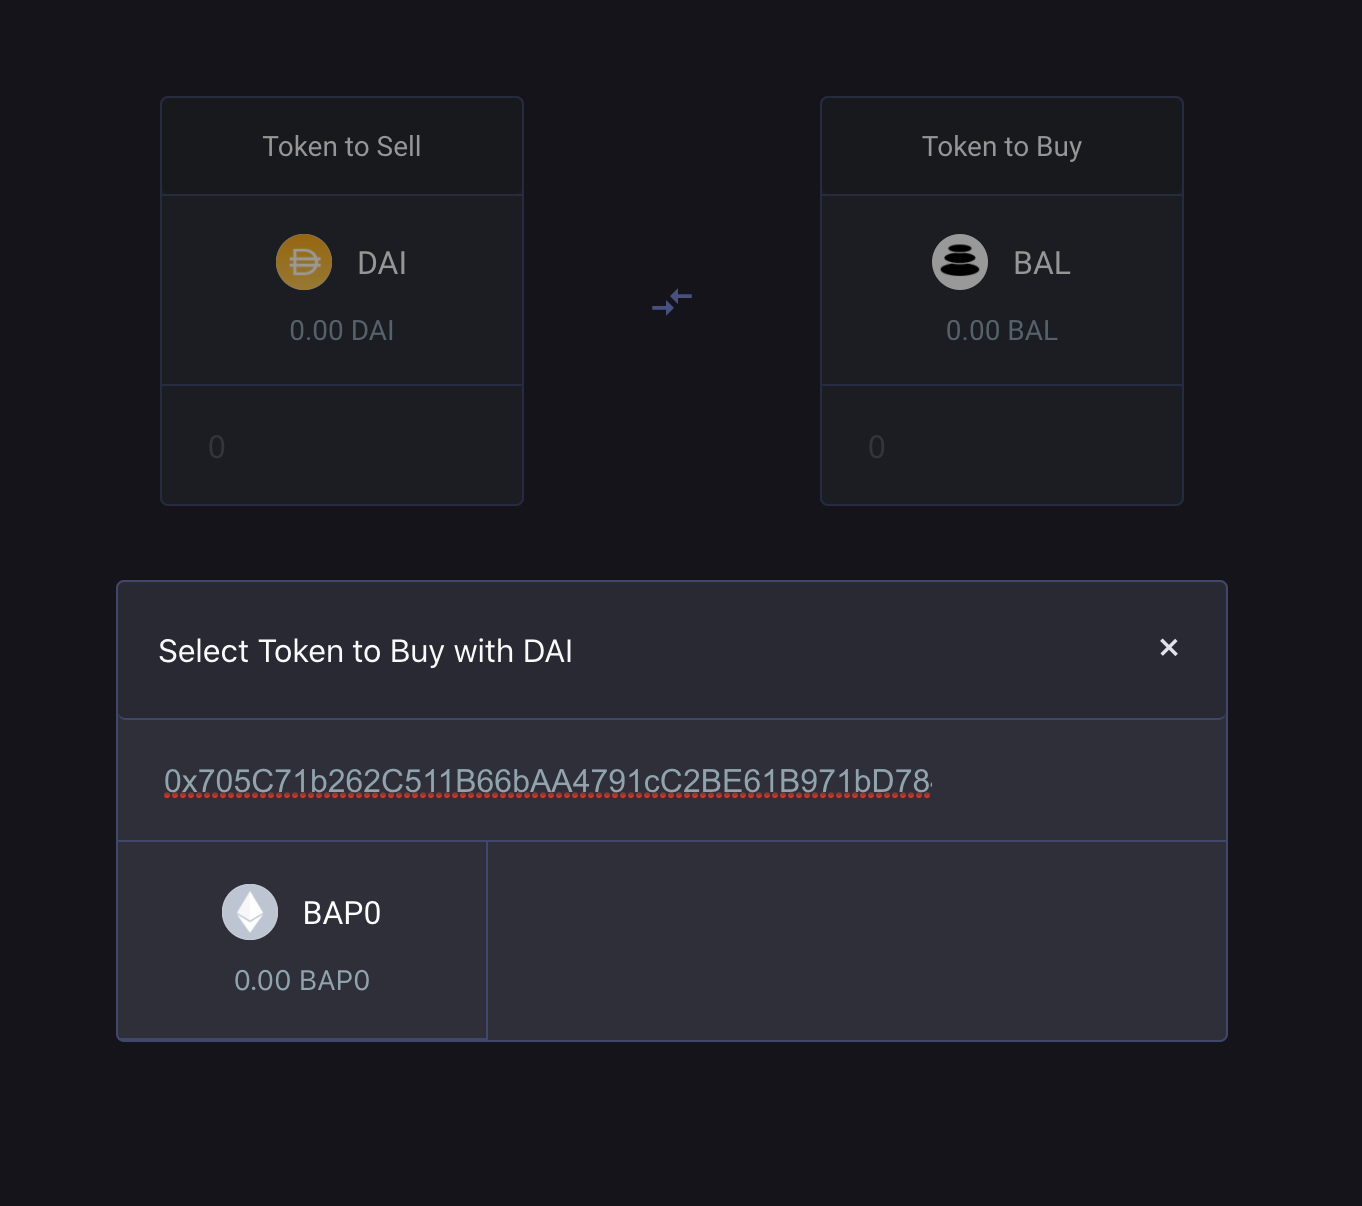
Task: Click the sell amount input field
Action: (x=342, y=446)
